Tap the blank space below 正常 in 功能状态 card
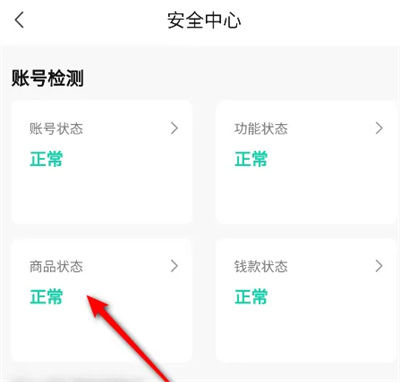Image resolution: width=400 pixels, height=382 pixels. (307, 195)
